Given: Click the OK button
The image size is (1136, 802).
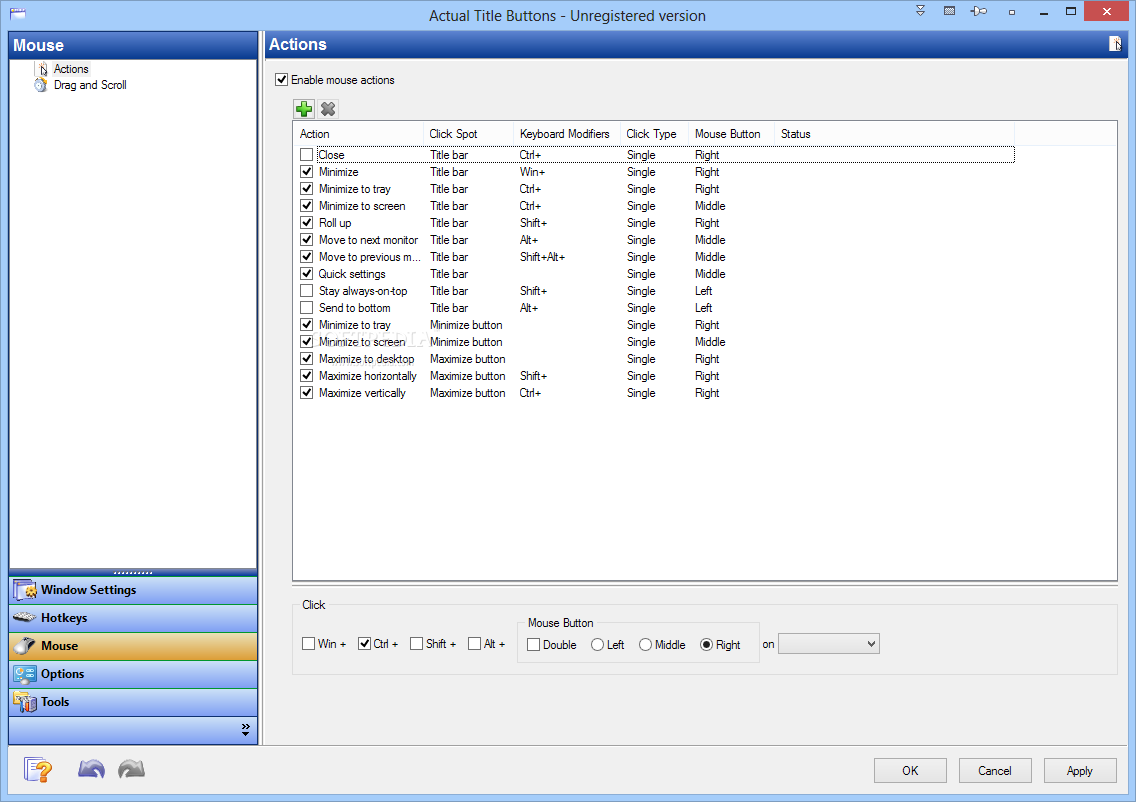Looking at the screenshot, I should (910, 771).
